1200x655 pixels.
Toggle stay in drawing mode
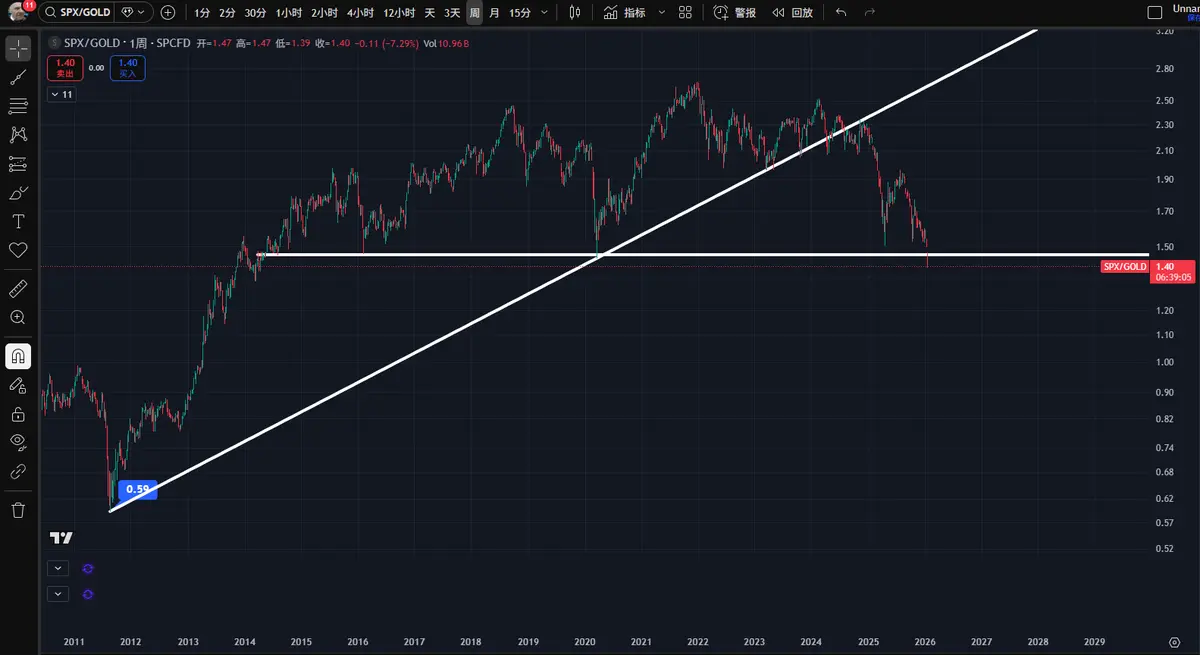[18, 385]
